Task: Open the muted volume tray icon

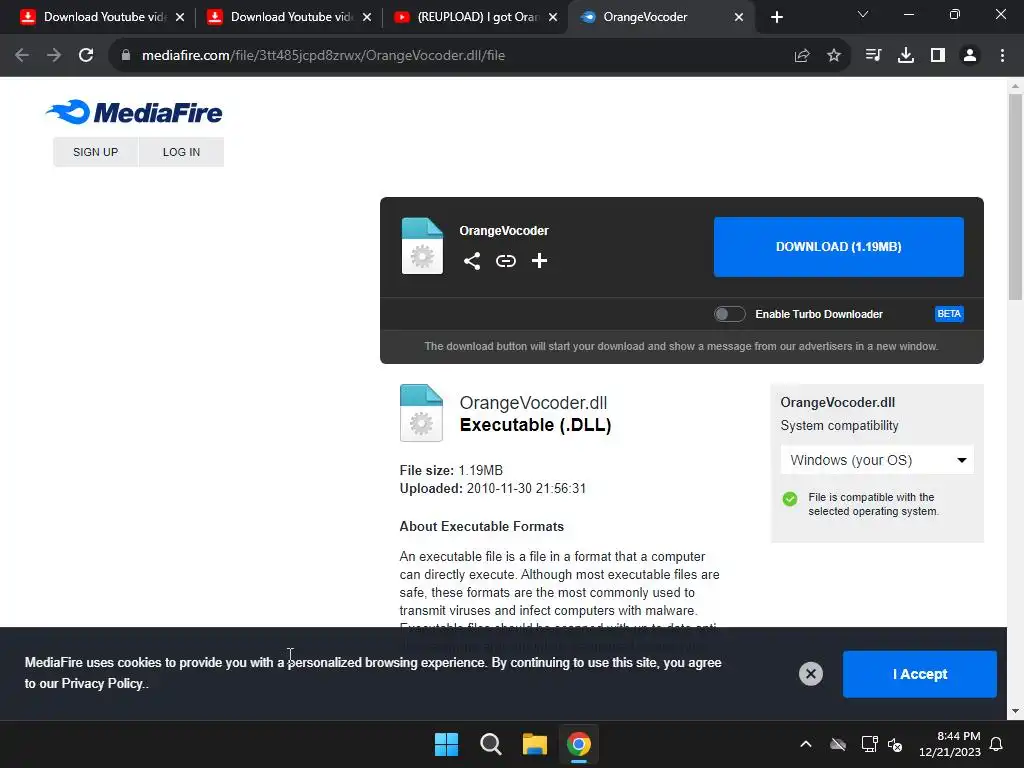Action: (895, 744)
